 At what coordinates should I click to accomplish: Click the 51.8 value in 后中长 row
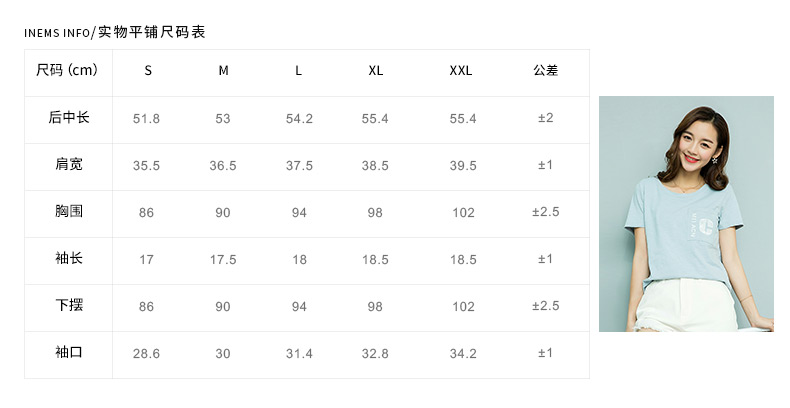click(x=147, y=119)
